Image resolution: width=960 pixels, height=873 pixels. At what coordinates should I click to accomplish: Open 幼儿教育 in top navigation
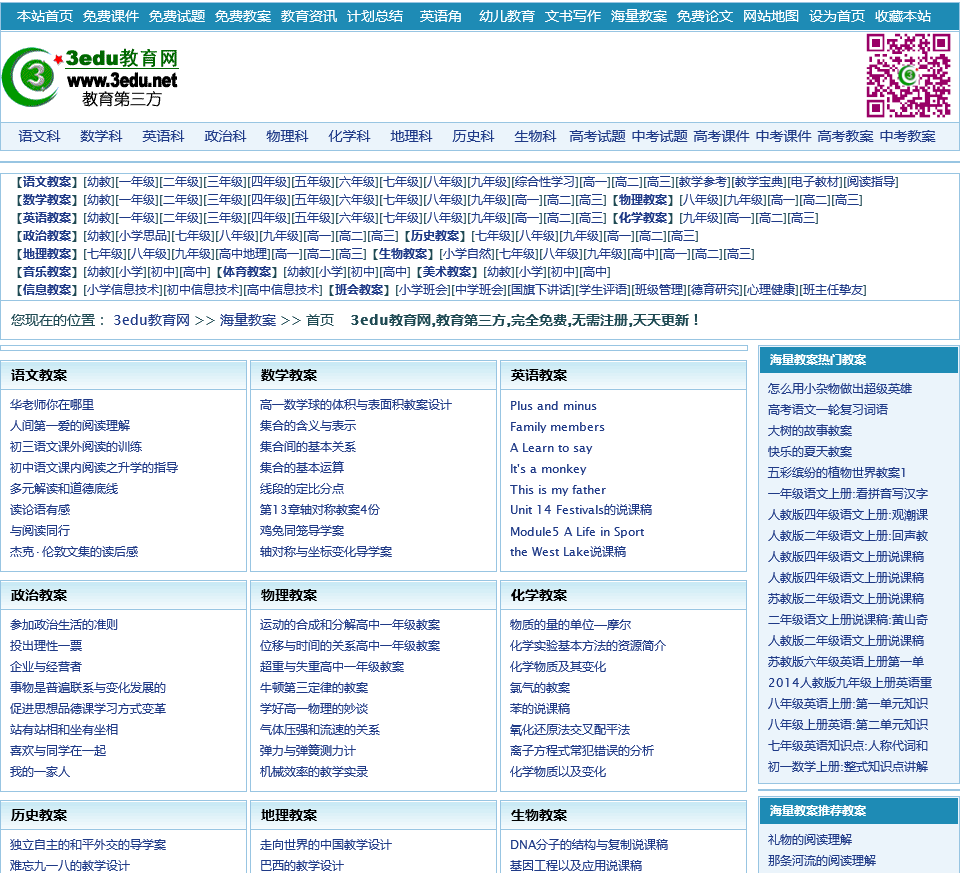pyautogui.click(x=507, y=16)
